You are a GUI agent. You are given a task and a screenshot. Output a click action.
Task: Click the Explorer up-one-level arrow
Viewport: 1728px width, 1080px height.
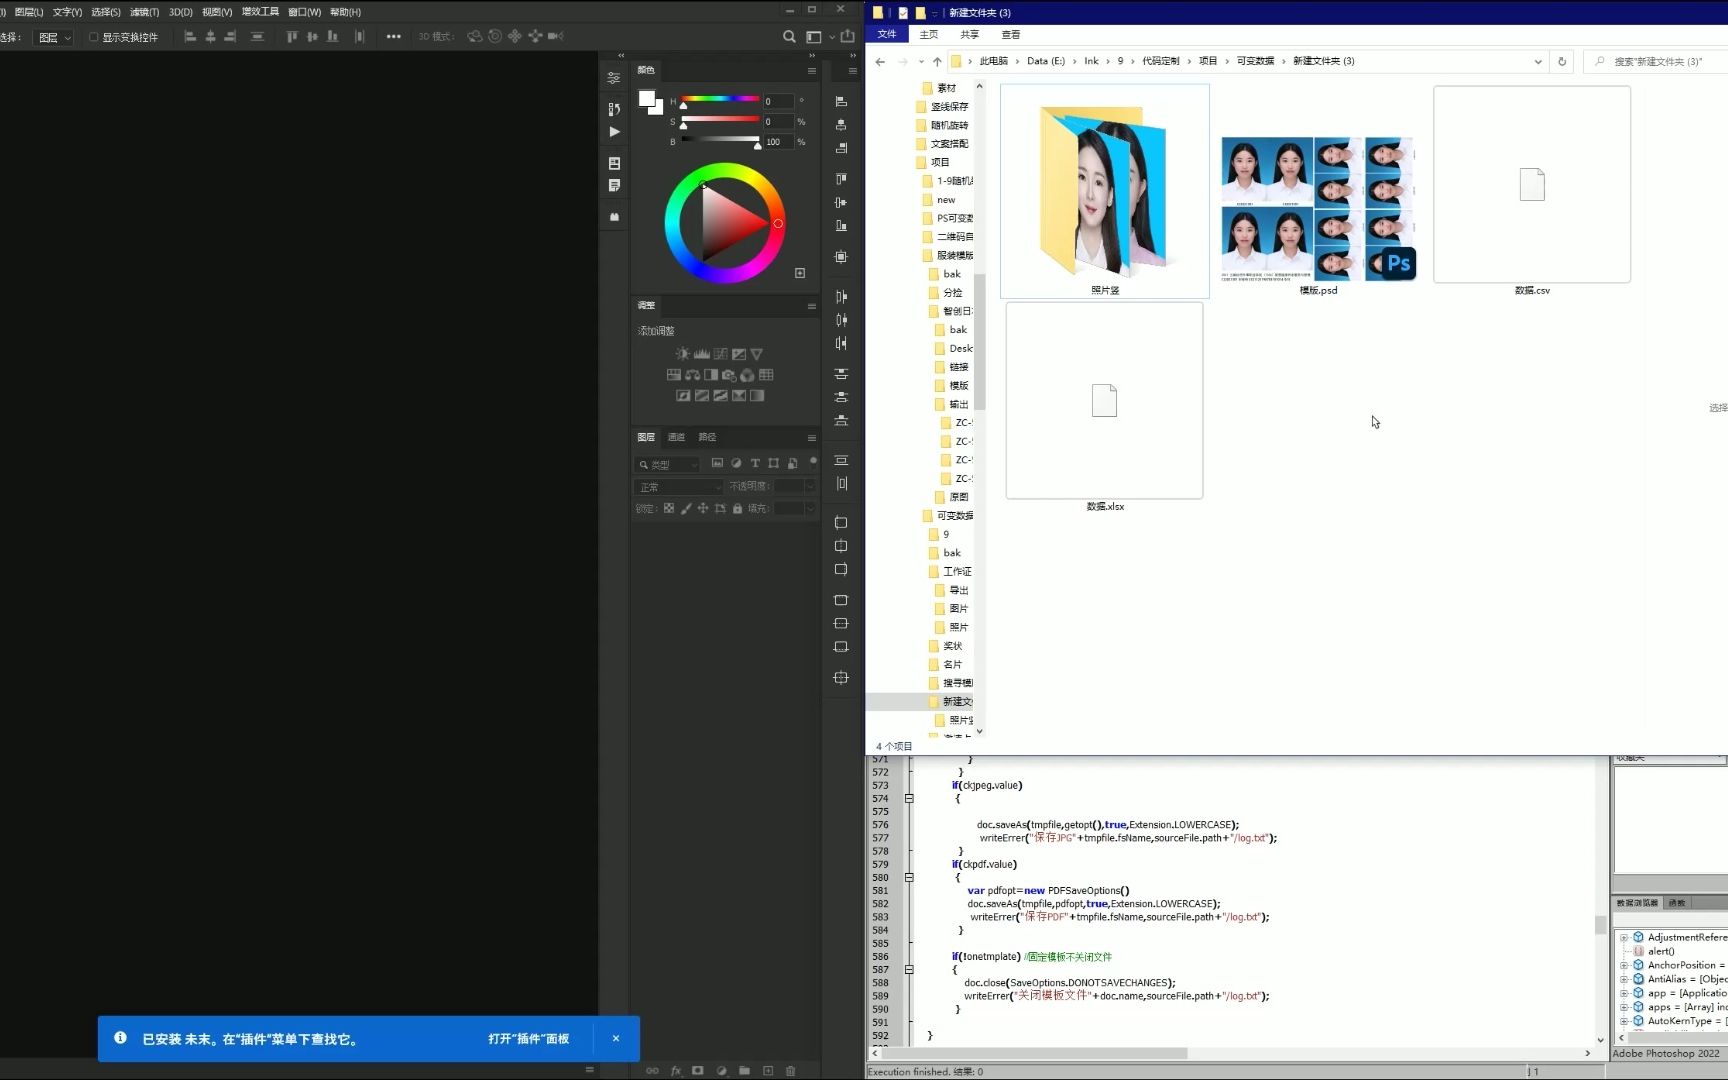tap(937, 61)
